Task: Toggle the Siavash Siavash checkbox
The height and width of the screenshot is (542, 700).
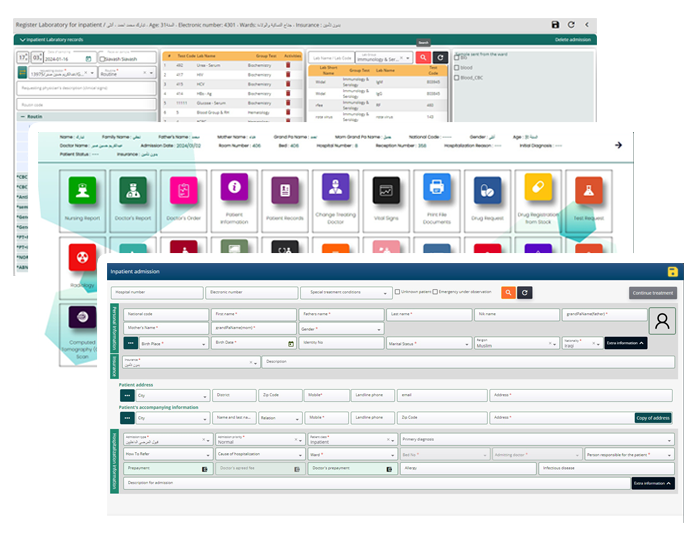Action: coord(102,59)
